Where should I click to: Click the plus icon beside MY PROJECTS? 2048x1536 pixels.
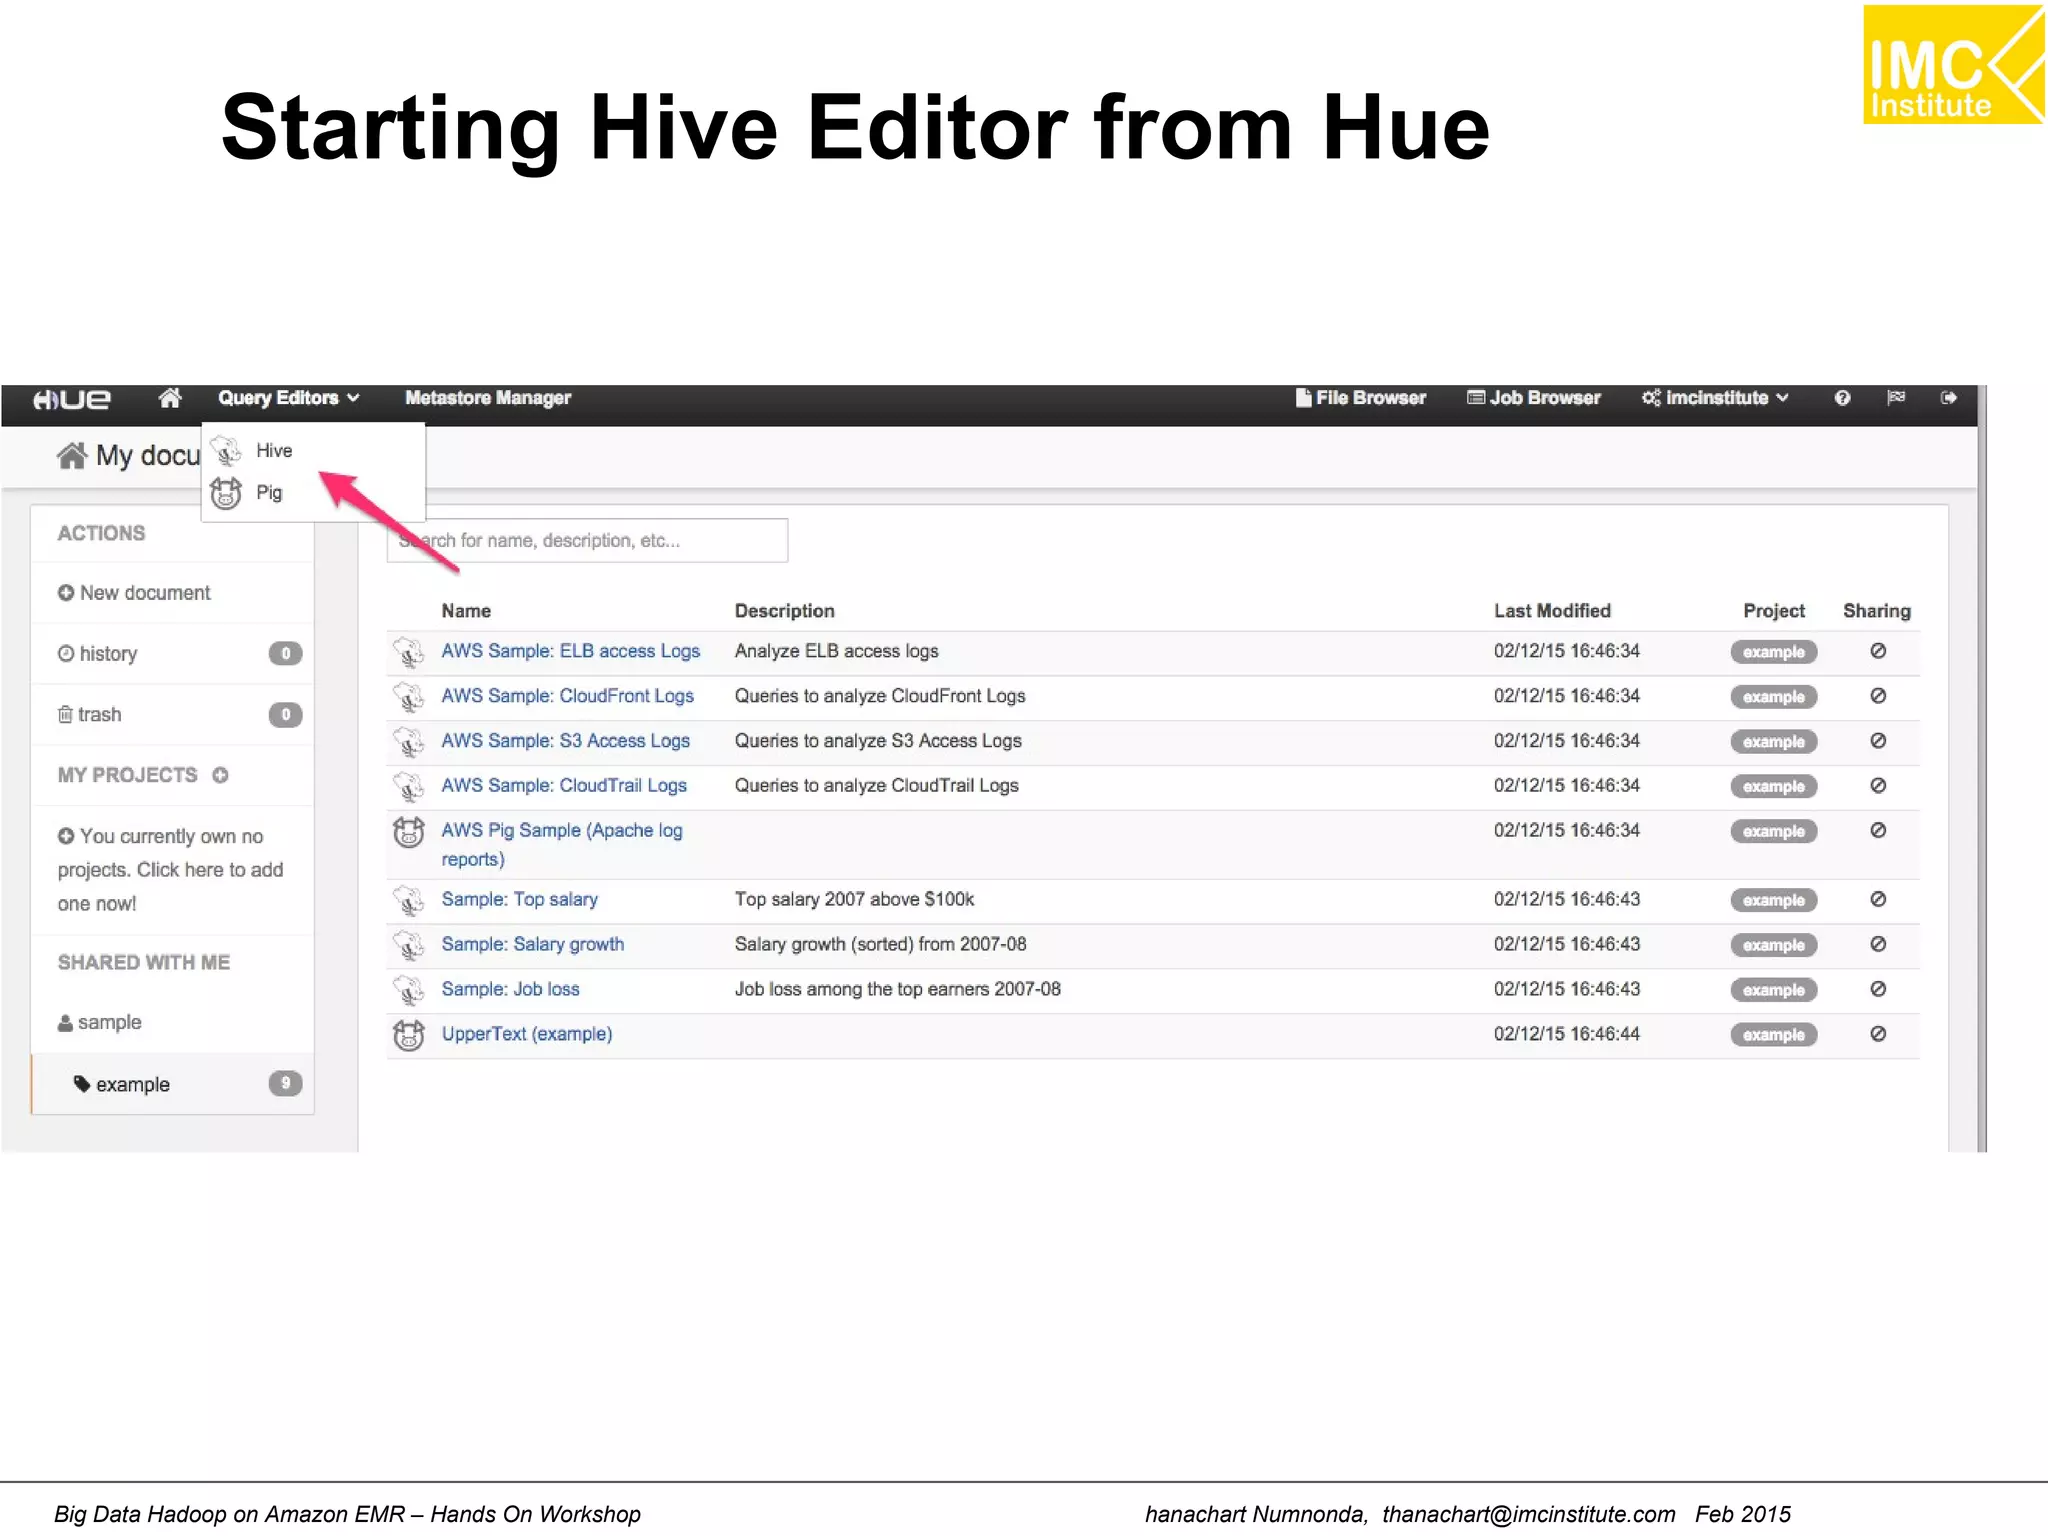[220, 775]
